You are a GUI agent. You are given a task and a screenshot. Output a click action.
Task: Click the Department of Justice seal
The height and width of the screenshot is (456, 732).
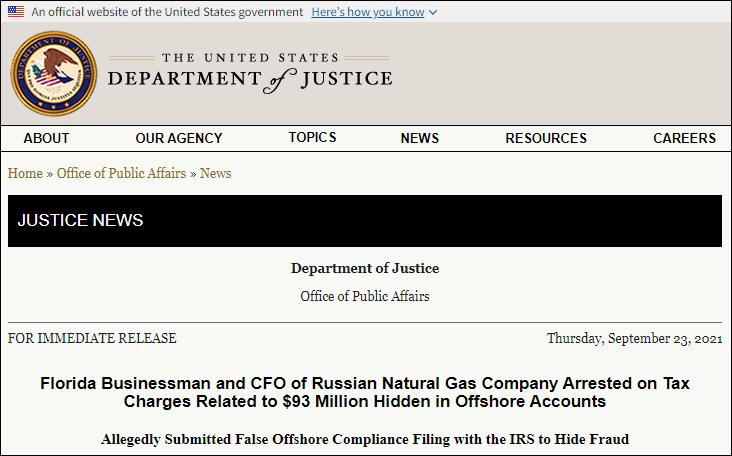coord(54,73)
